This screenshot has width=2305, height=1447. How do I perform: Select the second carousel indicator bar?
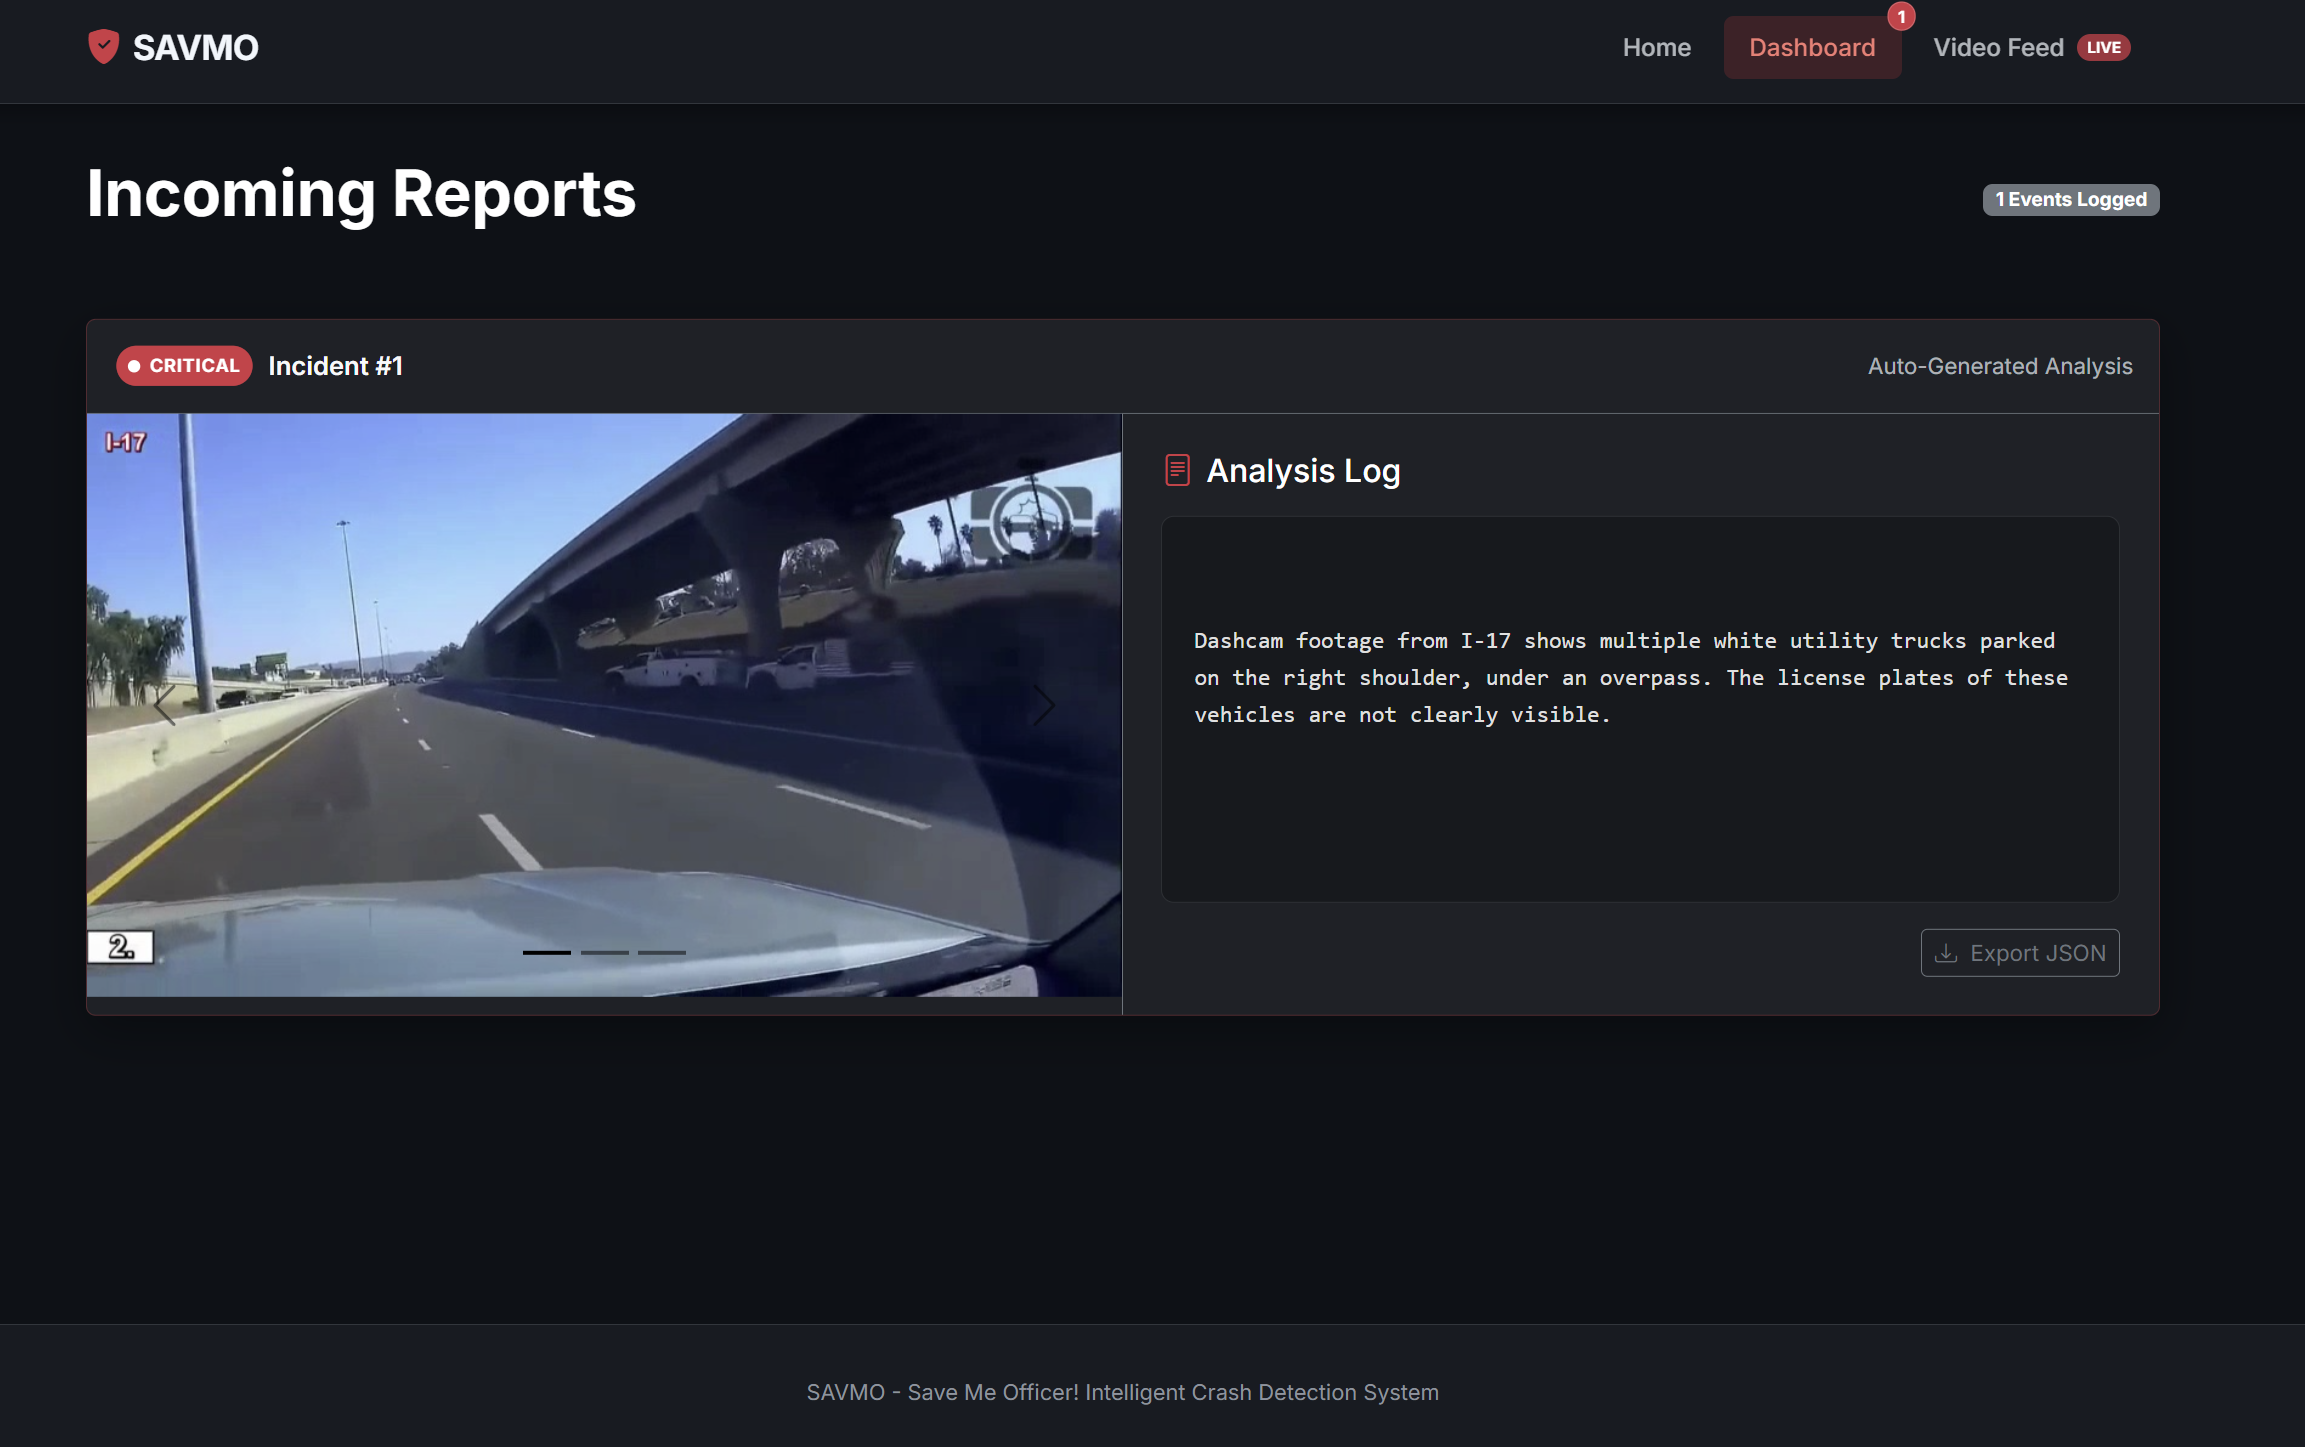tap(604, 952)
